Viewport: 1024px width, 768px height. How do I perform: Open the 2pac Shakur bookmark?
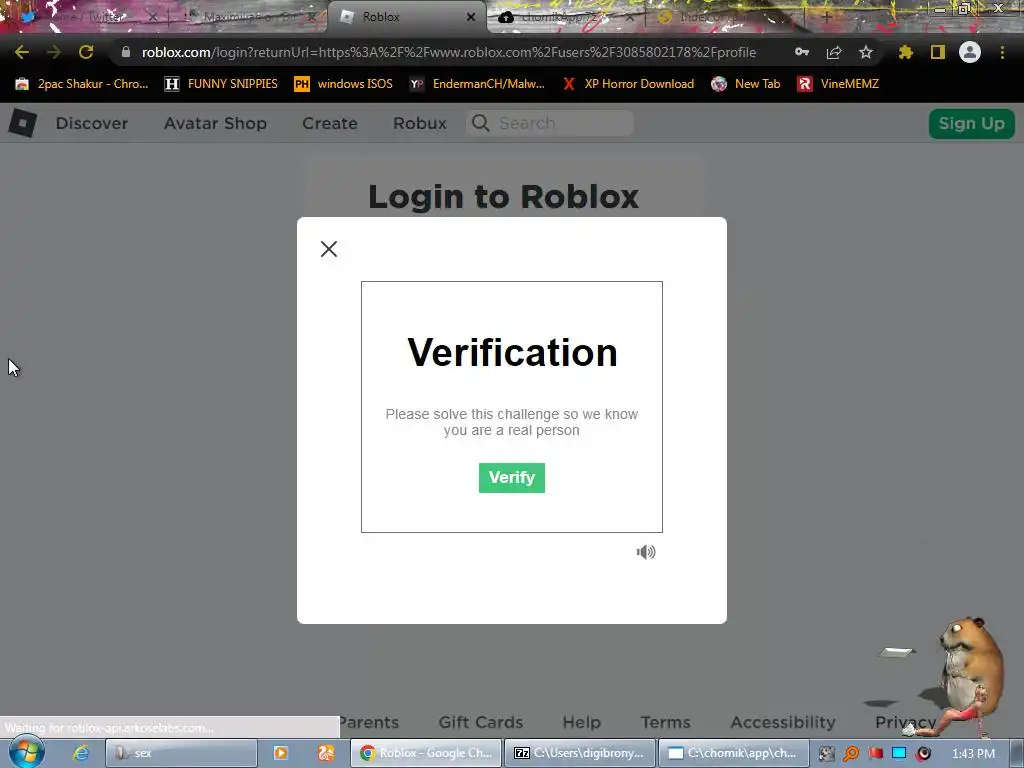tap(82, 84)
